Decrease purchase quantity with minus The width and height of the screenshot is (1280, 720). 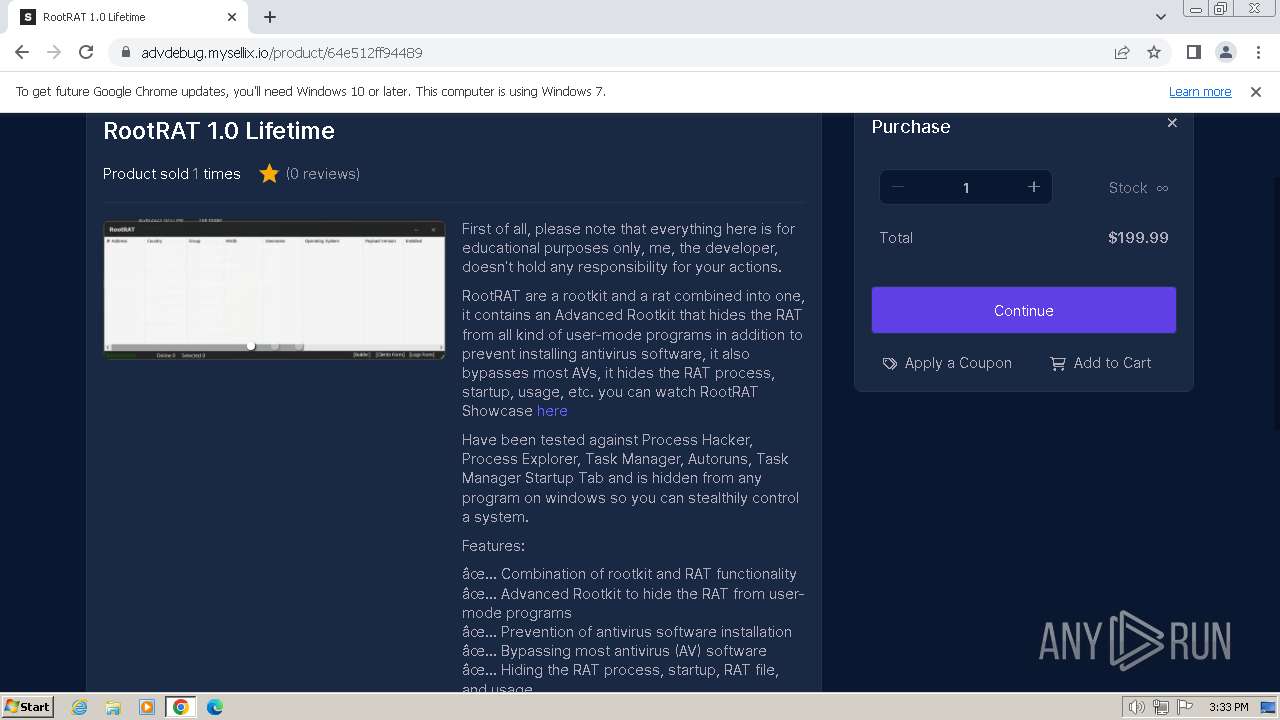tap(898, 187)
